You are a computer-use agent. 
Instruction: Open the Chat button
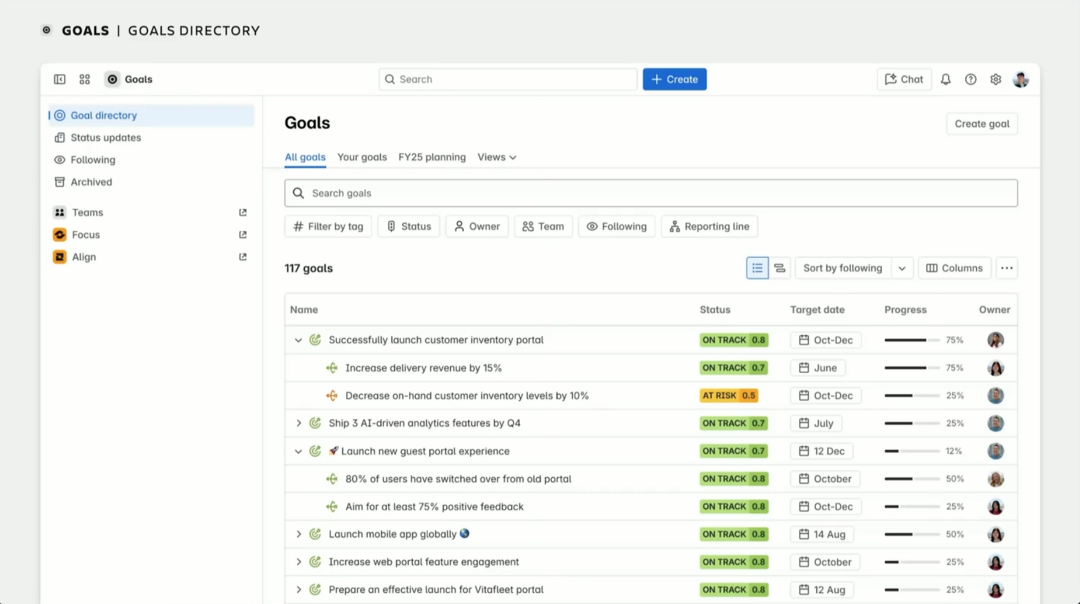click(904, 79)
